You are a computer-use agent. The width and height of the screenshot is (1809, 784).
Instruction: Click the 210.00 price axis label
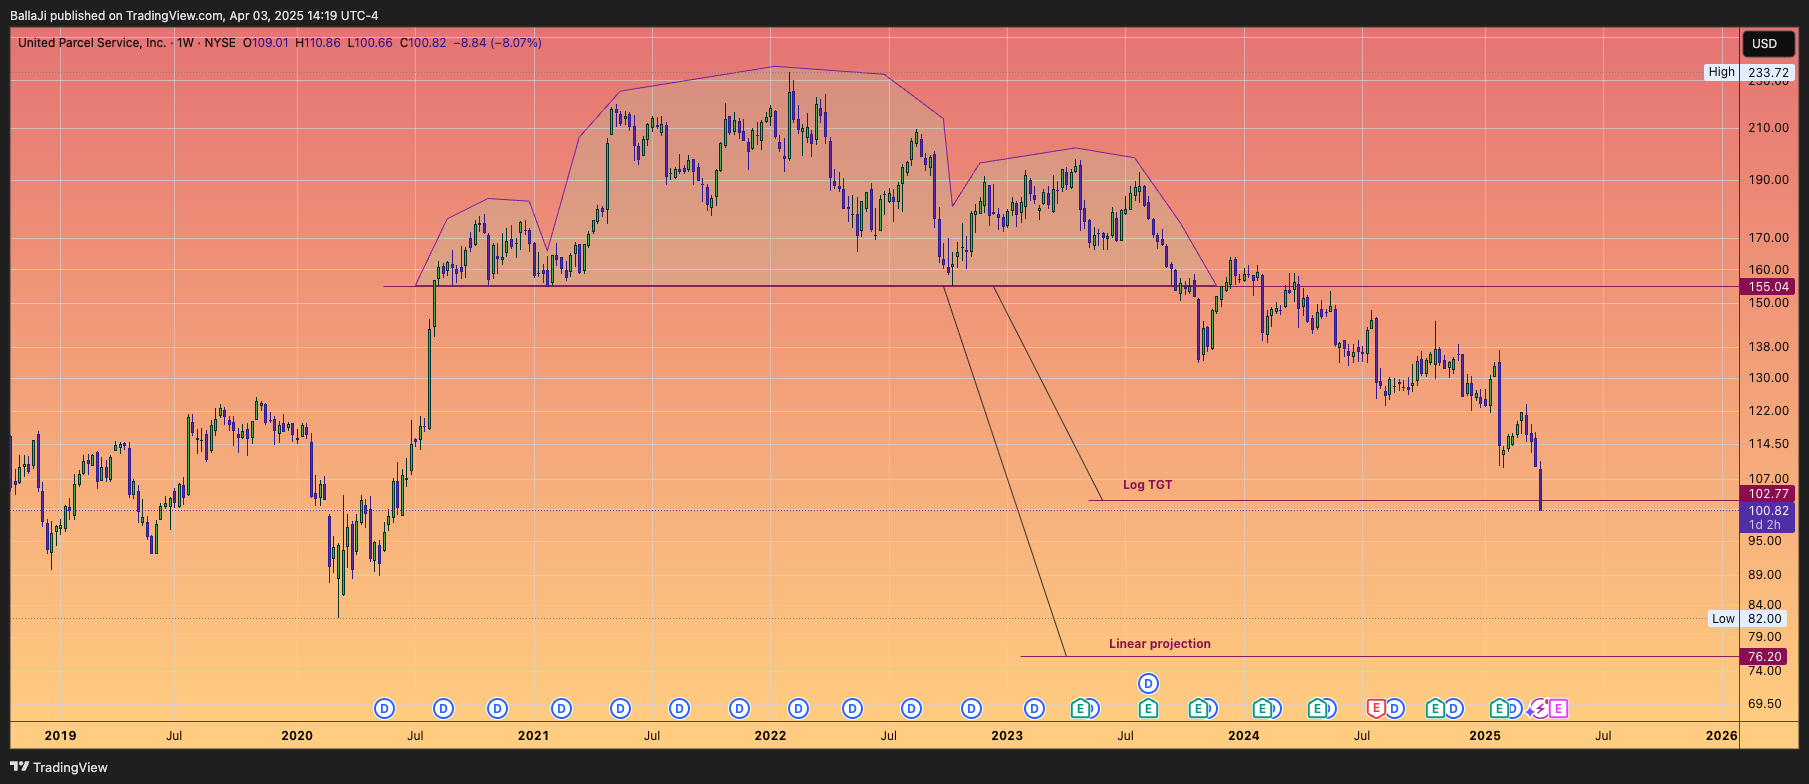coord(1768,128)
